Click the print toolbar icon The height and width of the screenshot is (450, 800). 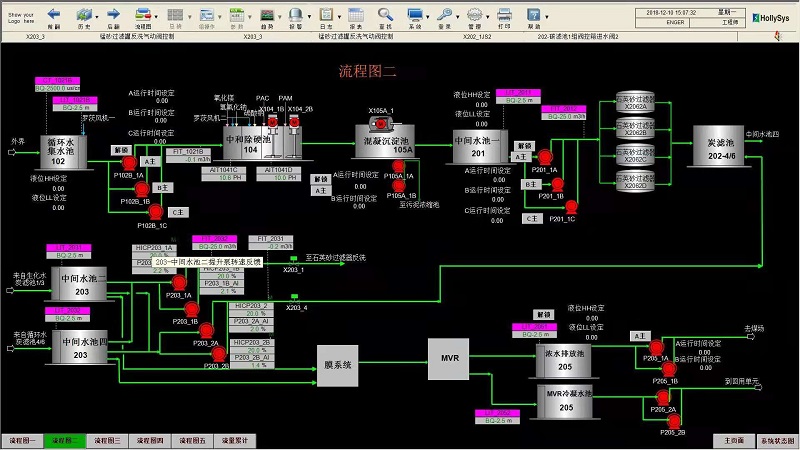(x=503, y=15)
